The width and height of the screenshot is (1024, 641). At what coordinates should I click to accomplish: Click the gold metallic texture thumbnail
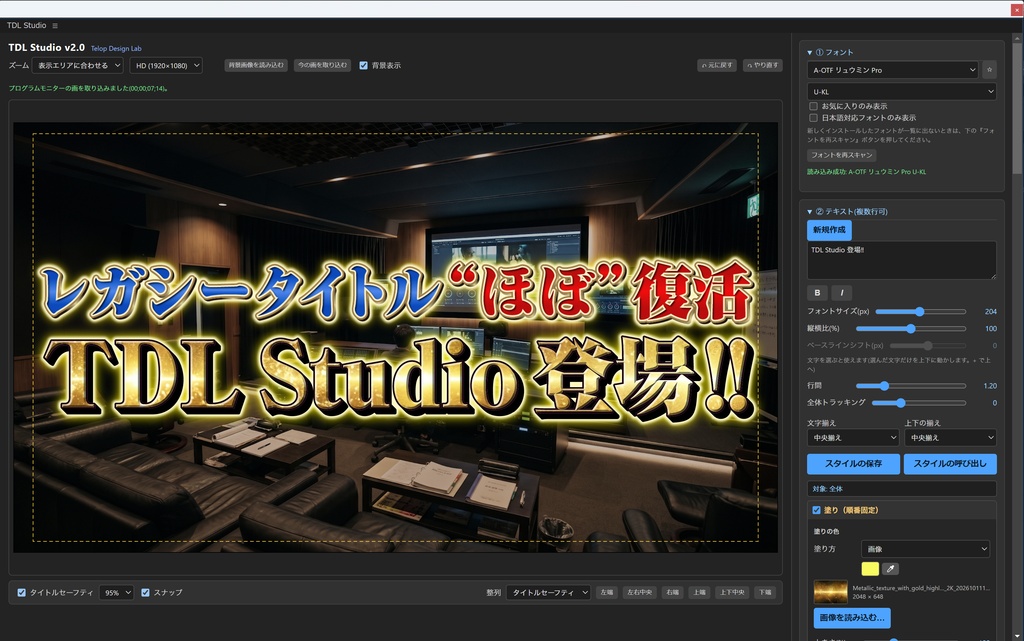coord(830,591)
